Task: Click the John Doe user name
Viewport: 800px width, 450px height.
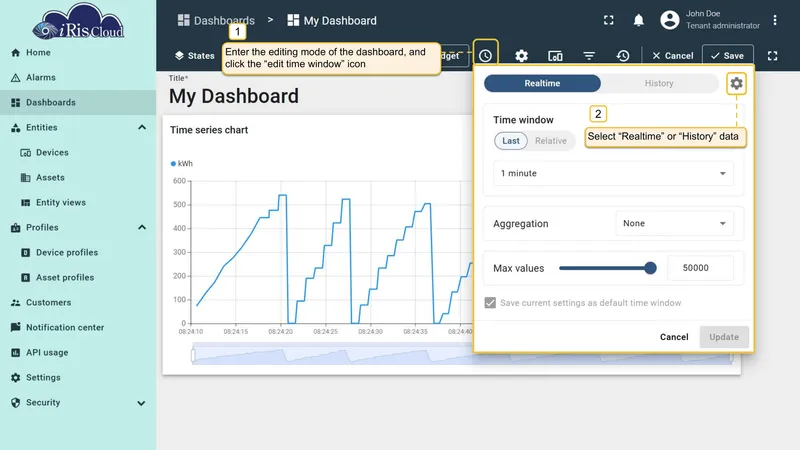Action: [703, 14]
